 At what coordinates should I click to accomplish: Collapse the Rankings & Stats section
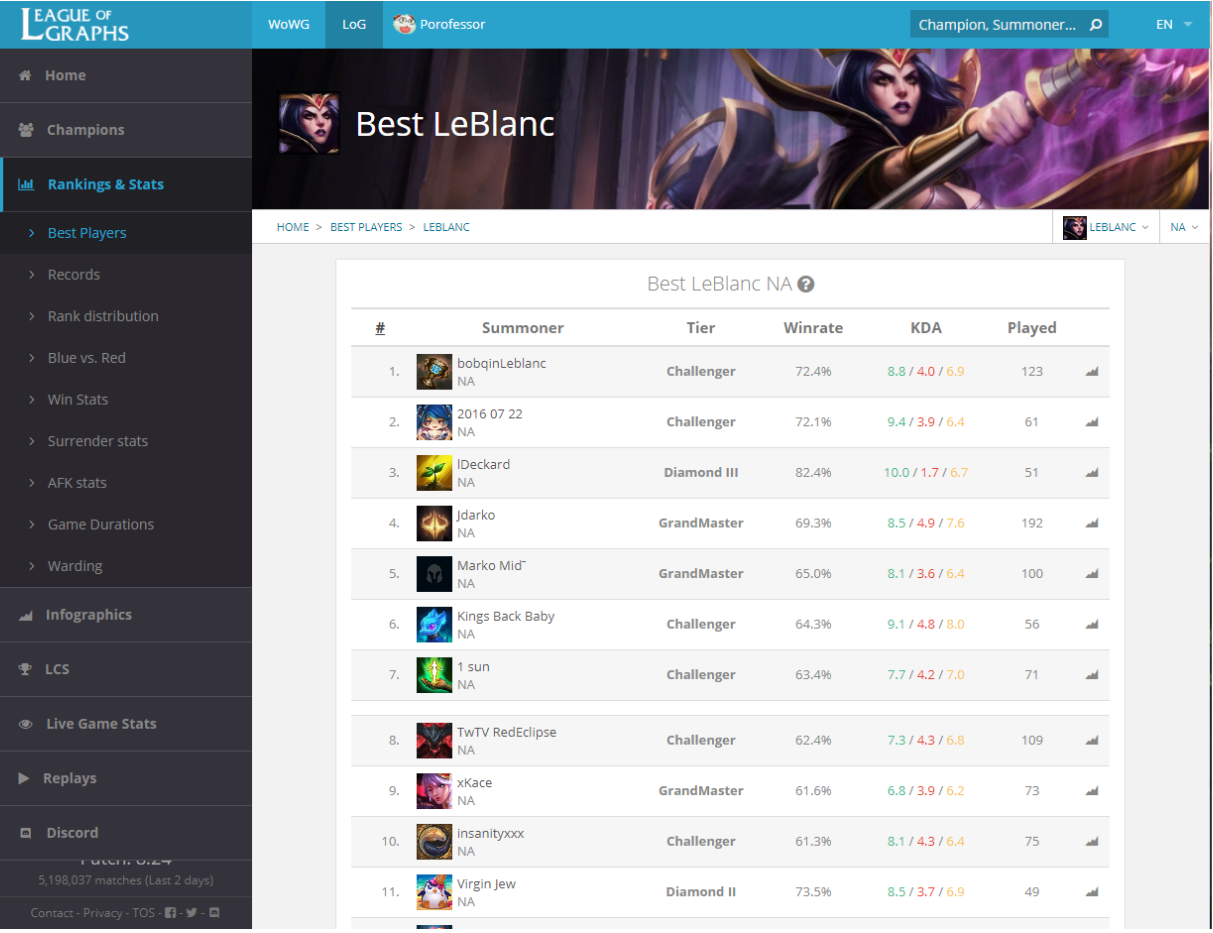coord(126,184)
